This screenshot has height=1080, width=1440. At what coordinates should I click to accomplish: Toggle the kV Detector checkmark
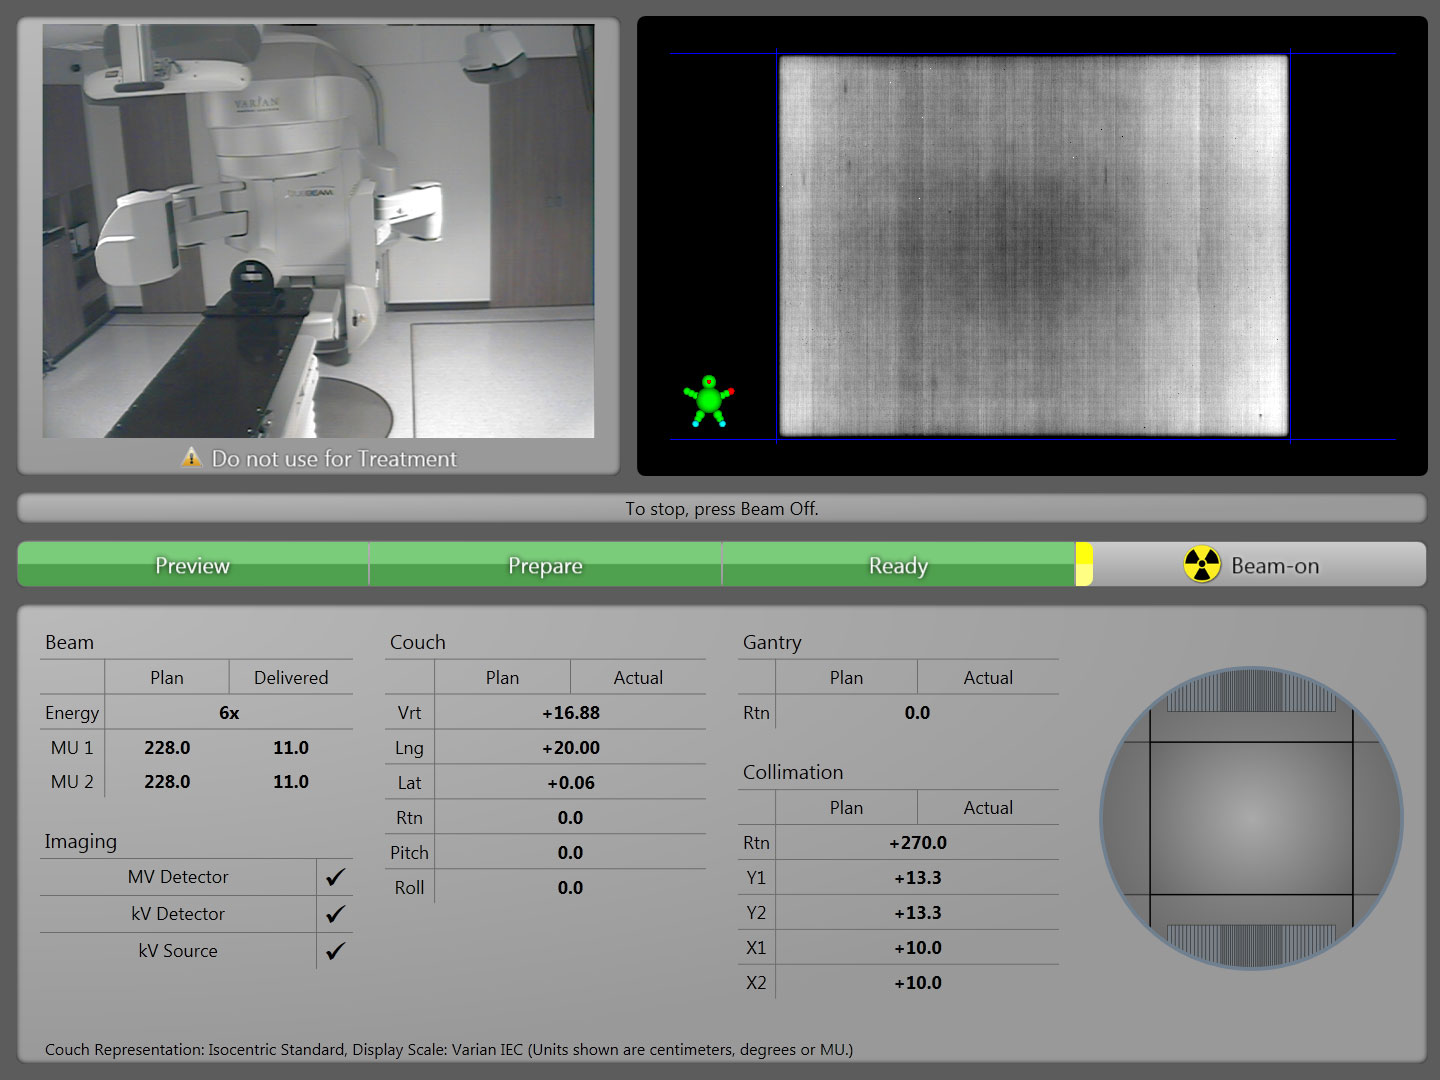pyautogui.click(x=334, y=913)
